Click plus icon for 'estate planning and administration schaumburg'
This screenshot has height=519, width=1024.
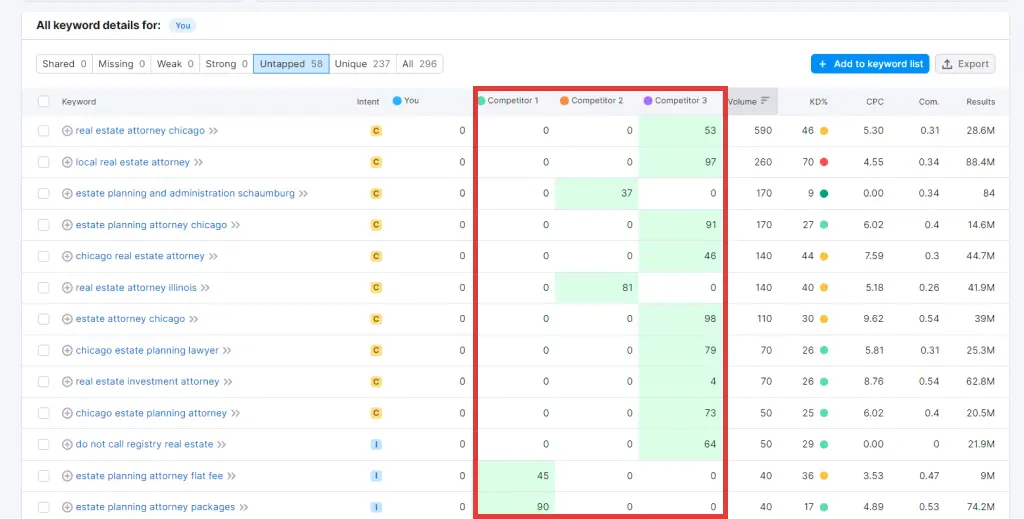(67, 193)
